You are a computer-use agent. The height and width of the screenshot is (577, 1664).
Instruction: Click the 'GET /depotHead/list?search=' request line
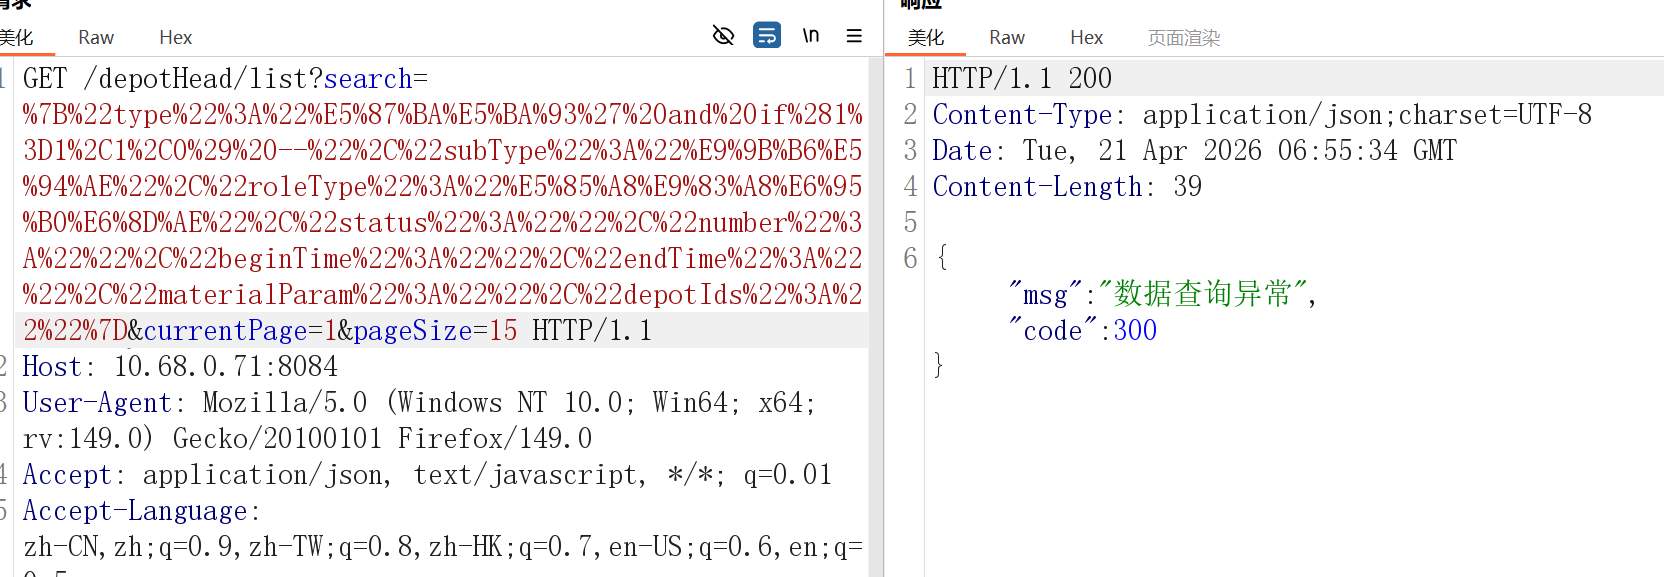(225, 78)
